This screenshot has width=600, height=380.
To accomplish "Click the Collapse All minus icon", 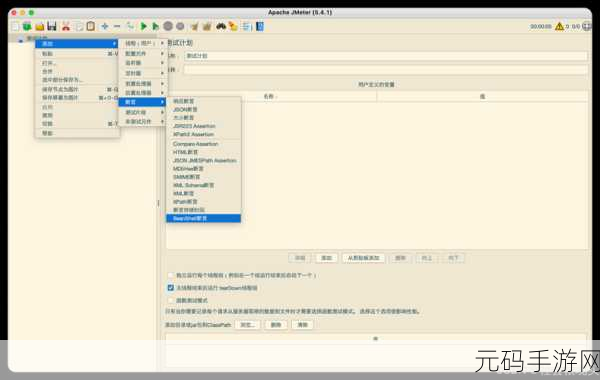I will click(x=117, y=26).
